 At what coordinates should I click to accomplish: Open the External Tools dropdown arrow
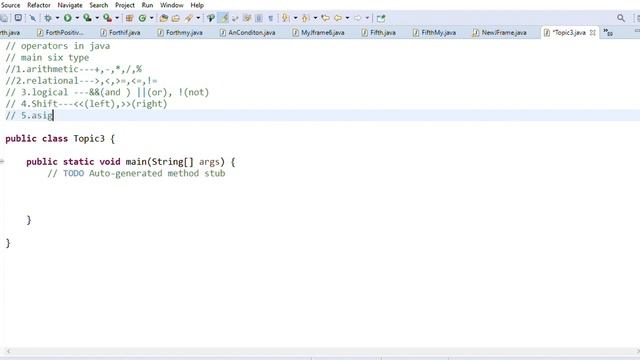tap(117, 18)
